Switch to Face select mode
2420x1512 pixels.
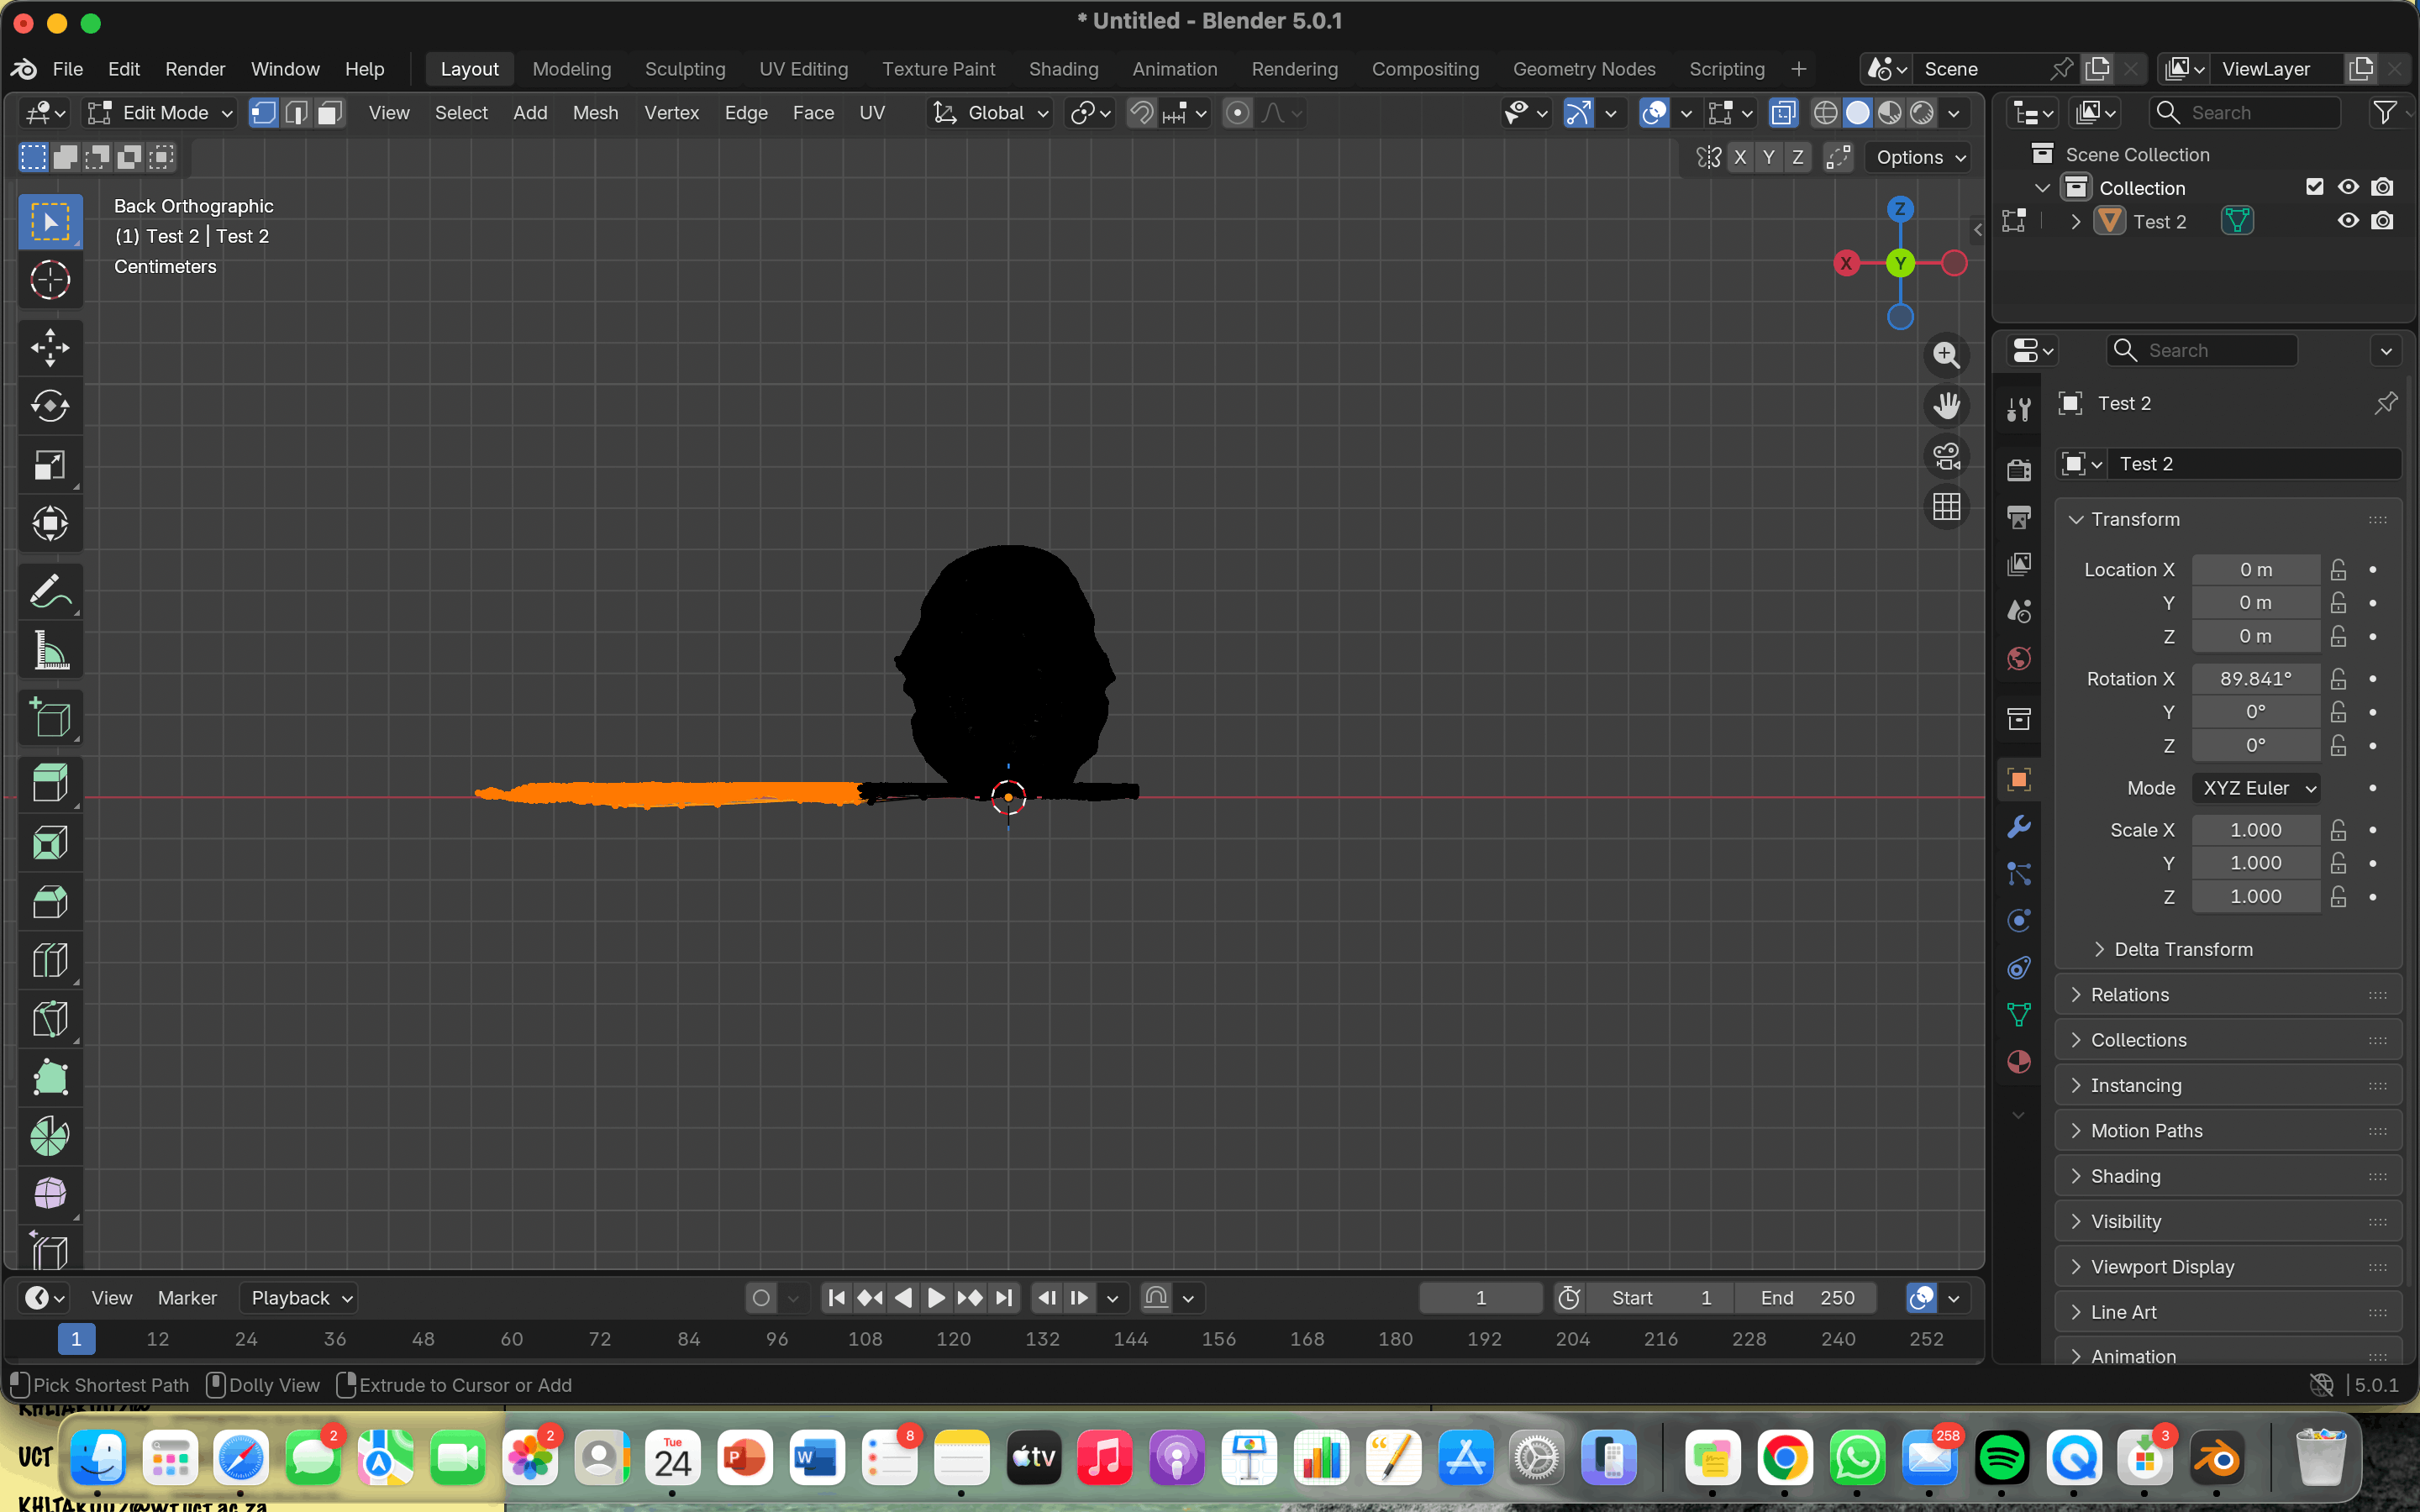pos(329,113)
